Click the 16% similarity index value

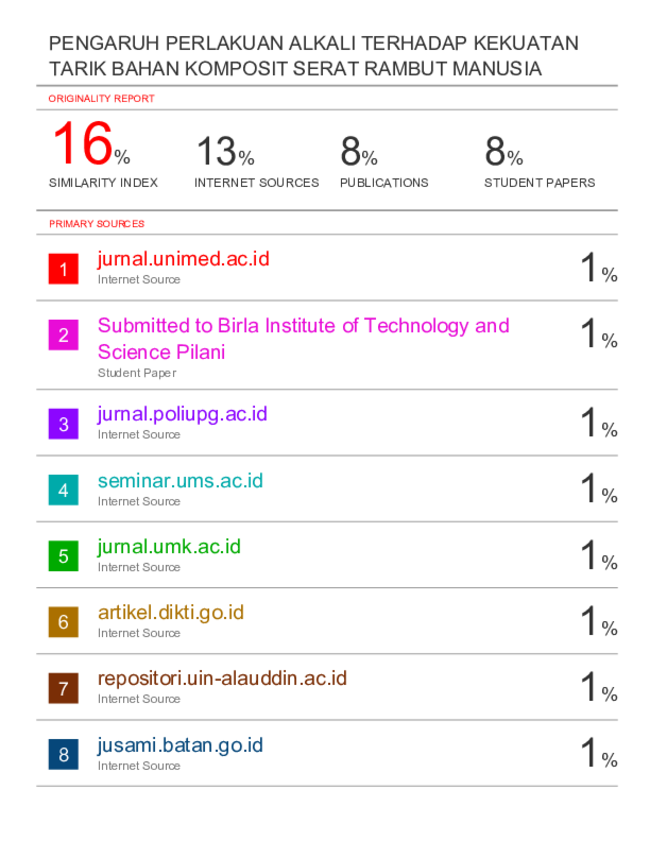tap(92, 143)
